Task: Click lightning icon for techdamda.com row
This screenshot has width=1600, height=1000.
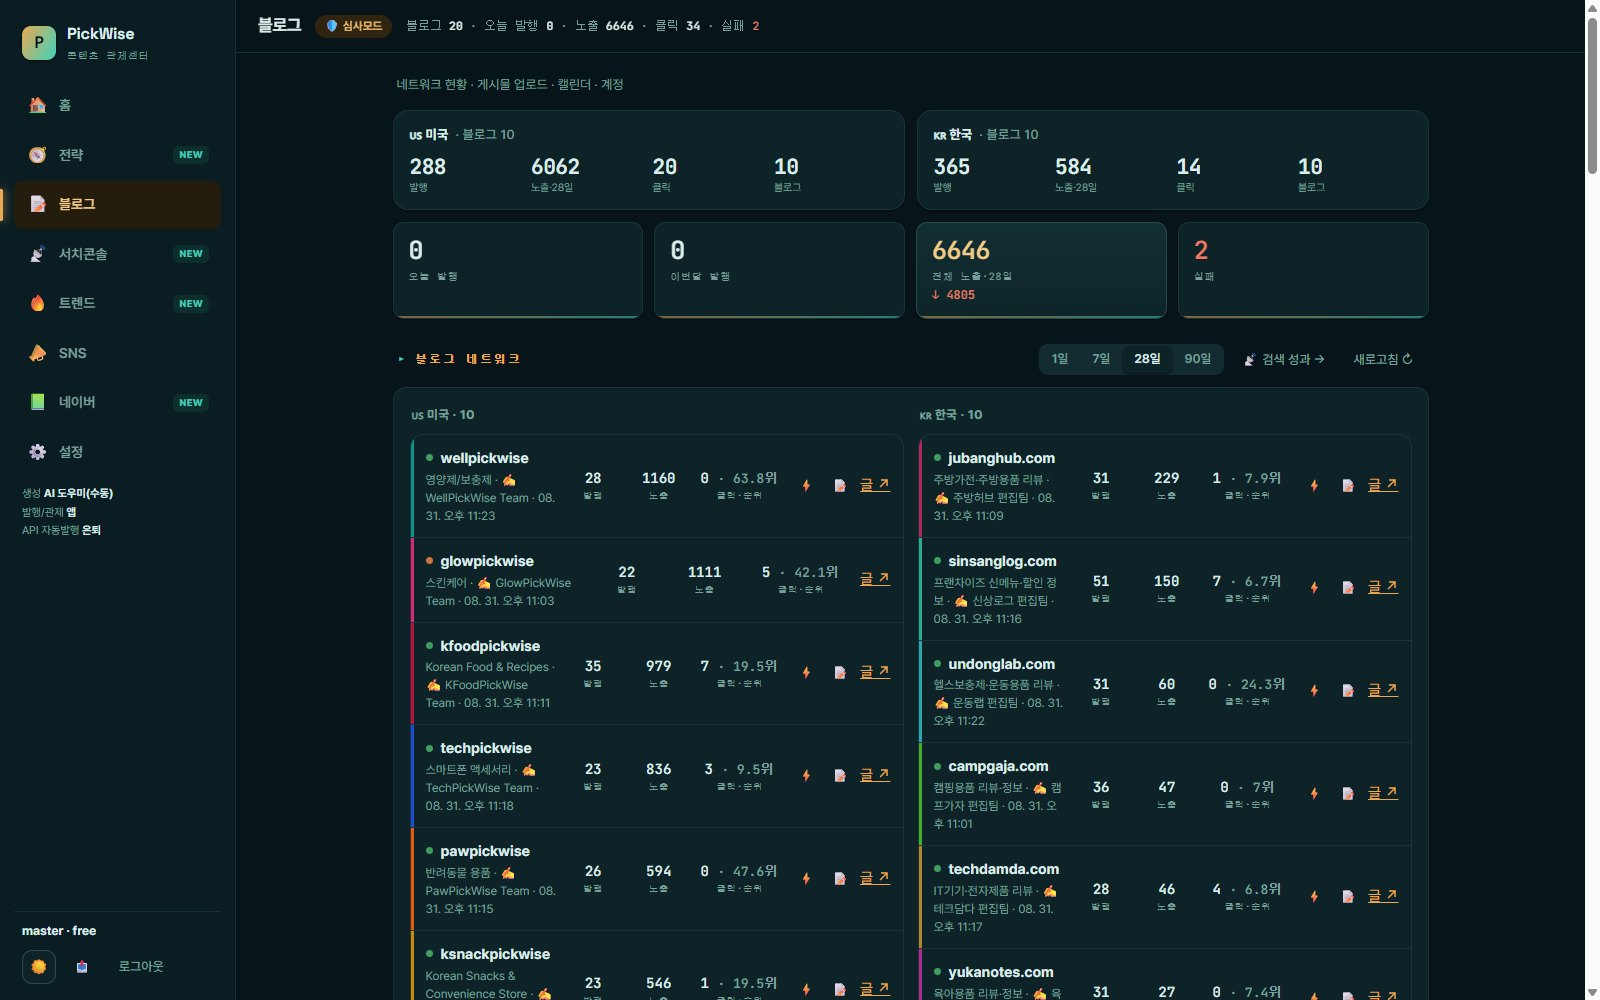Action: click(1315, 897)
